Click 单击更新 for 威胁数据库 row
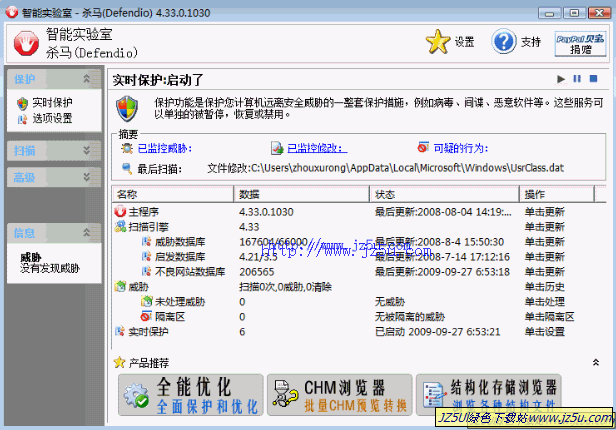The height and width of the screenshot is (430, 616). [x=544, y=242]
